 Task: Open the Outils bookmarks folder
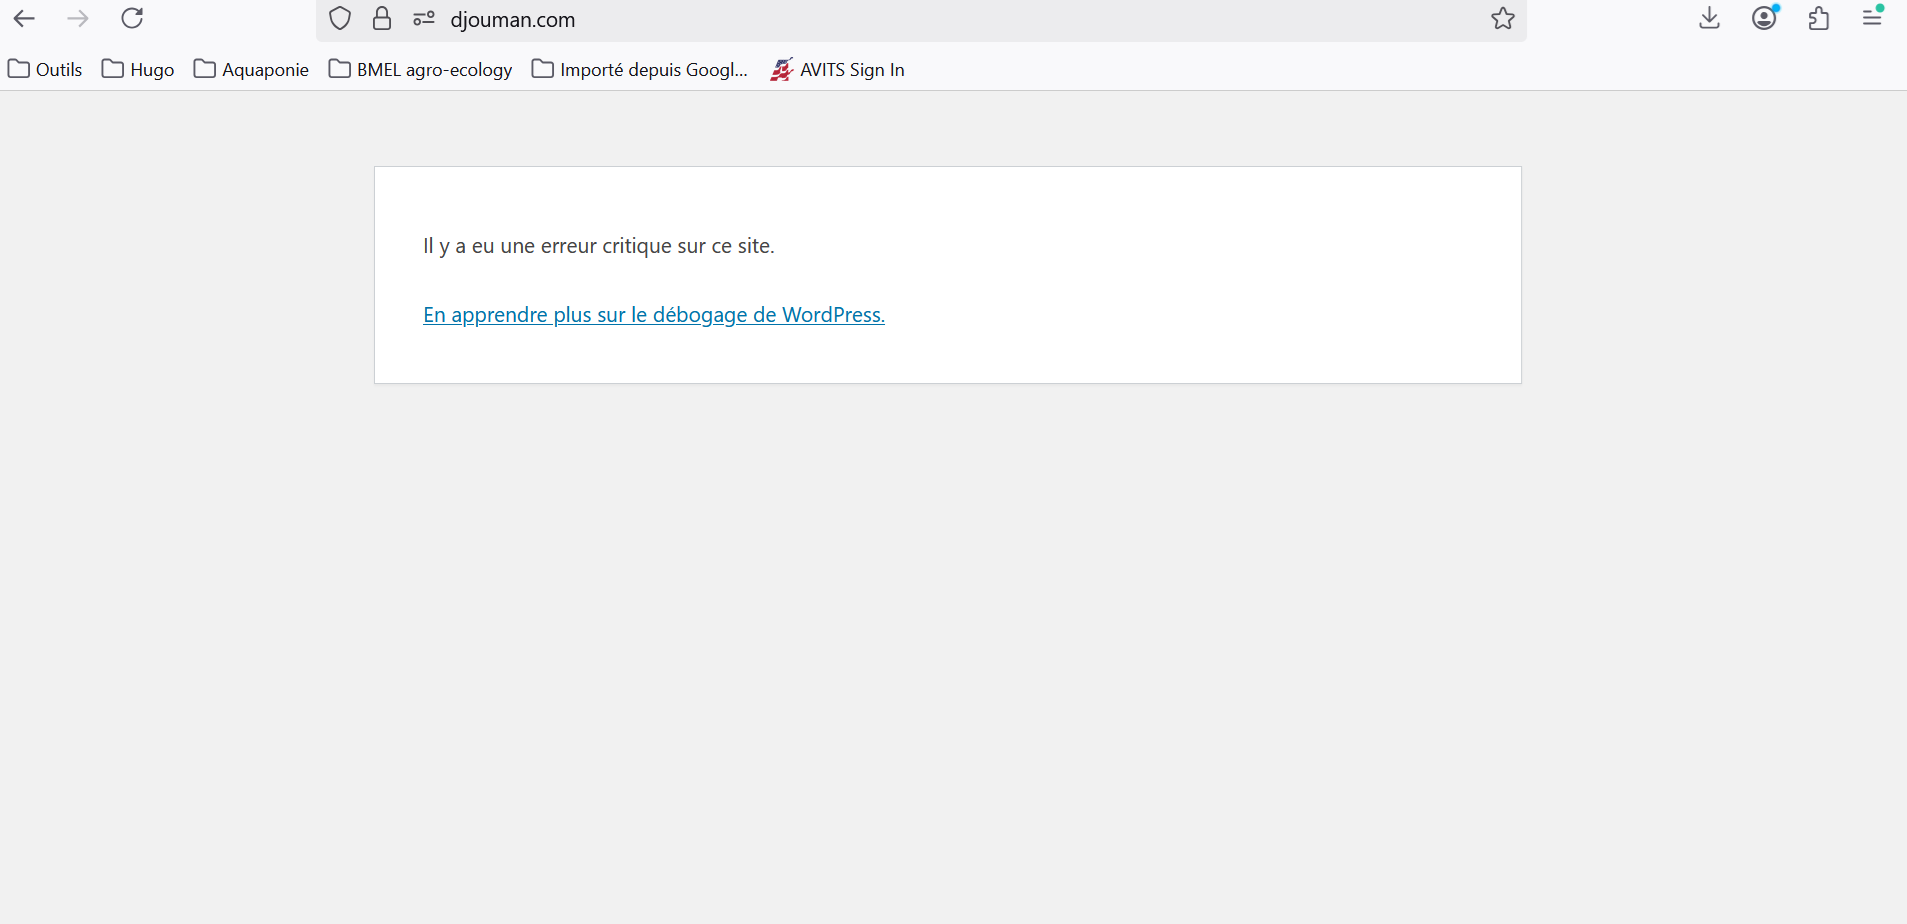[x=45, y=69]
